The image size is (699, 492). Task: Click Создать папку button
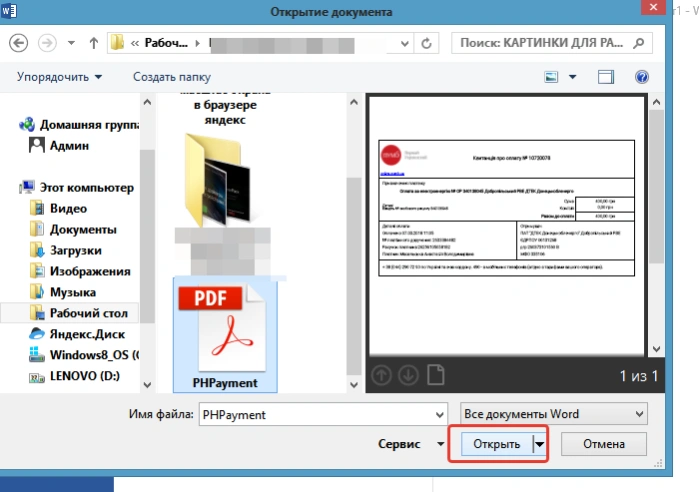click(172, 77)
